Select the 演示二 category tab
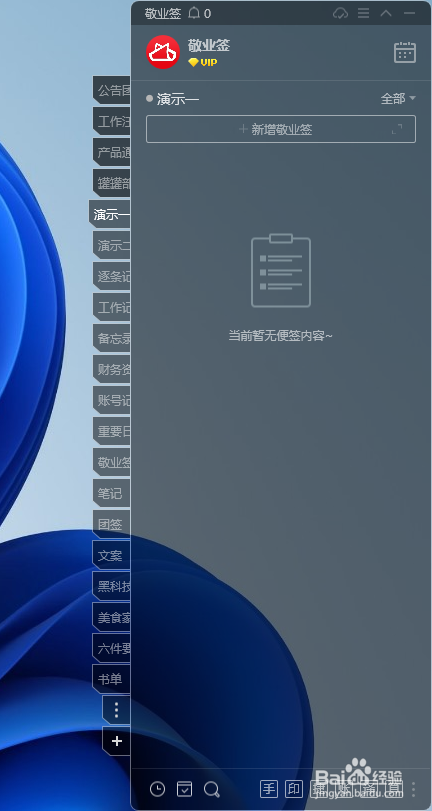This screenshot has height=811, width=432. pyautogui.click(x=112, y=246)
